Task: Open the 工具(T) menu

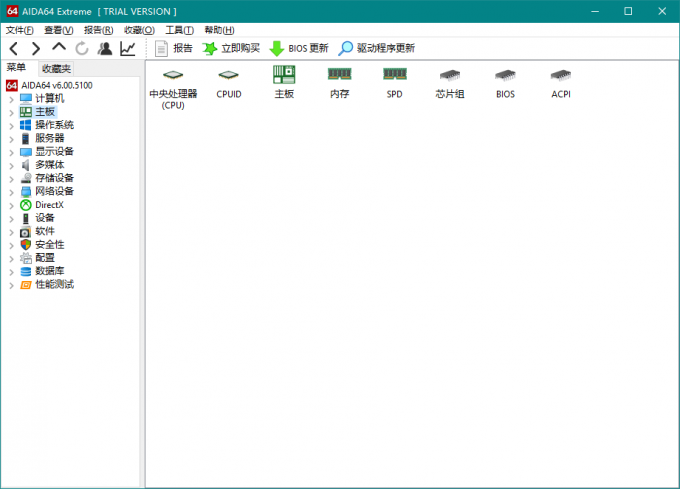Action: (x=180, y=30)
